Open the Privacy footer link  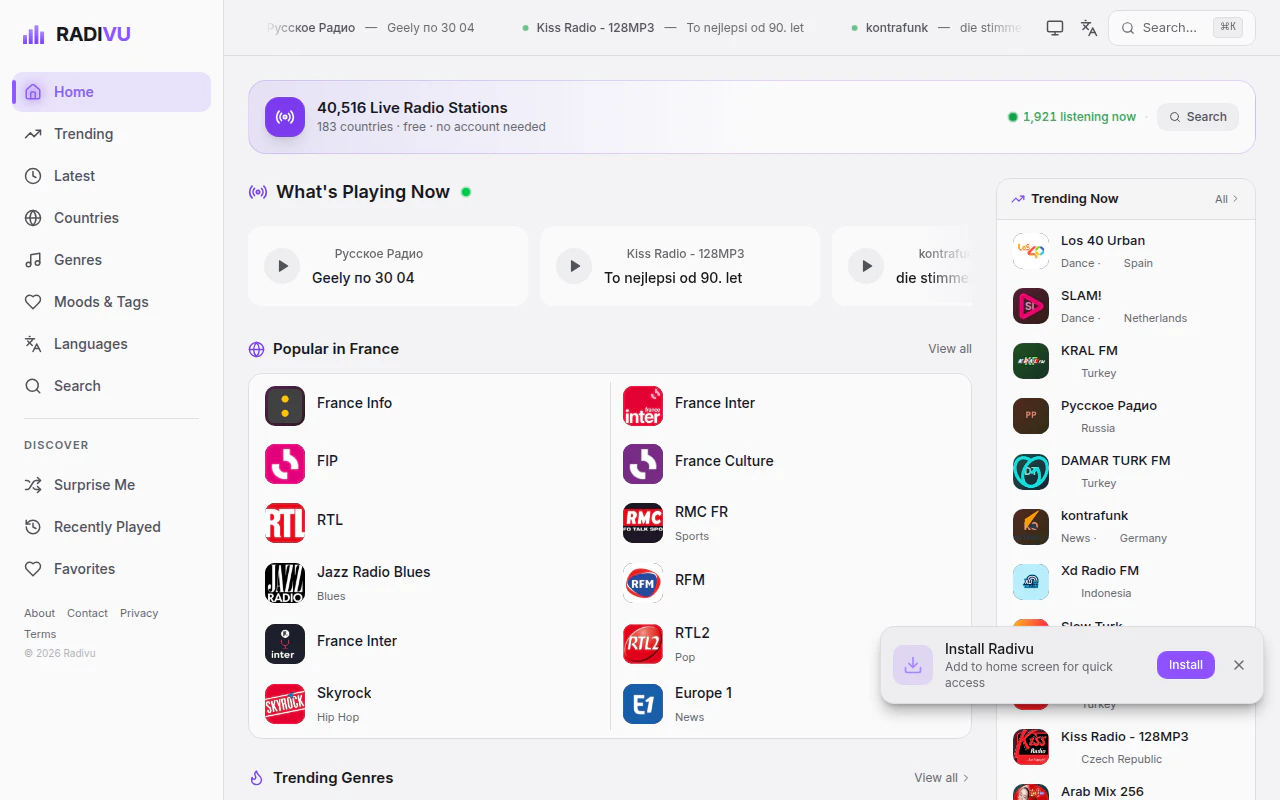point(139,613)
